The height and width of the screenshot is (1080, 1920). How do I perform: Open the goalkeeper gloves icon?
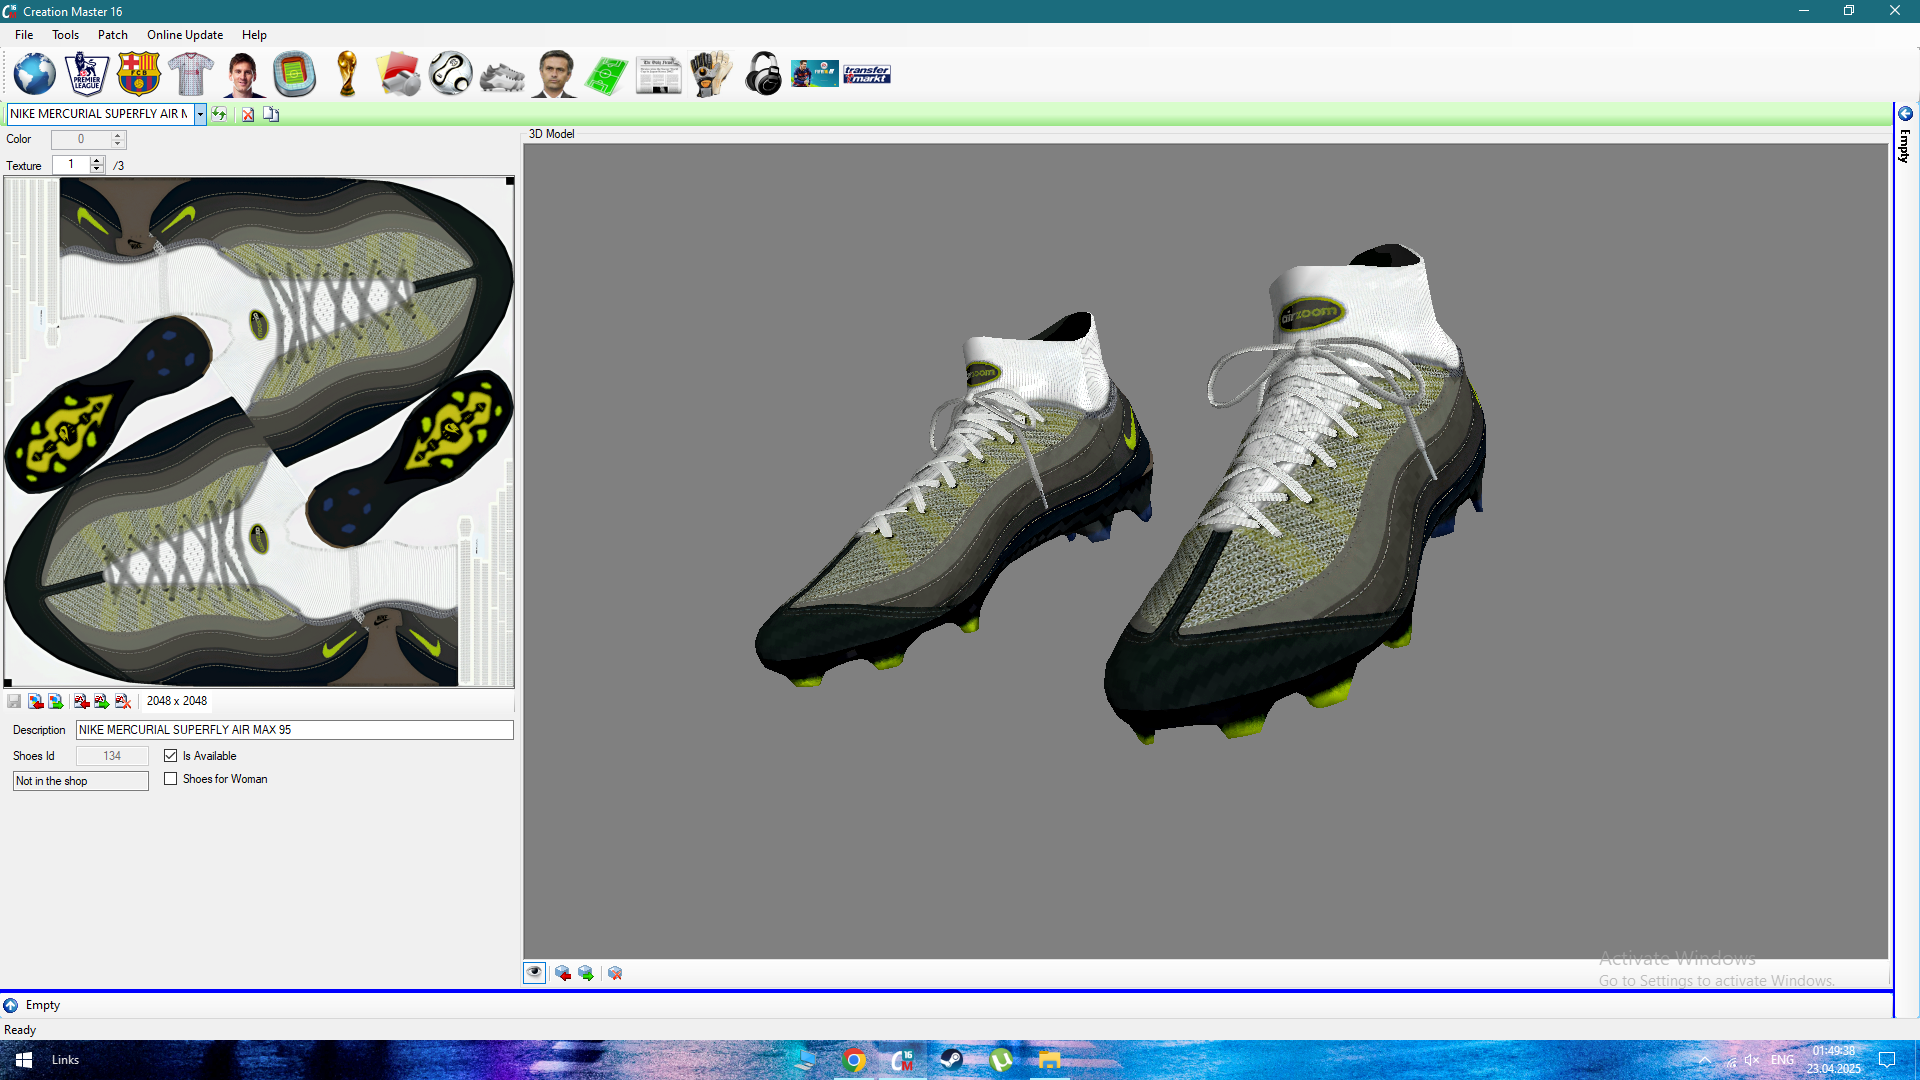click(x=711, y=74)
